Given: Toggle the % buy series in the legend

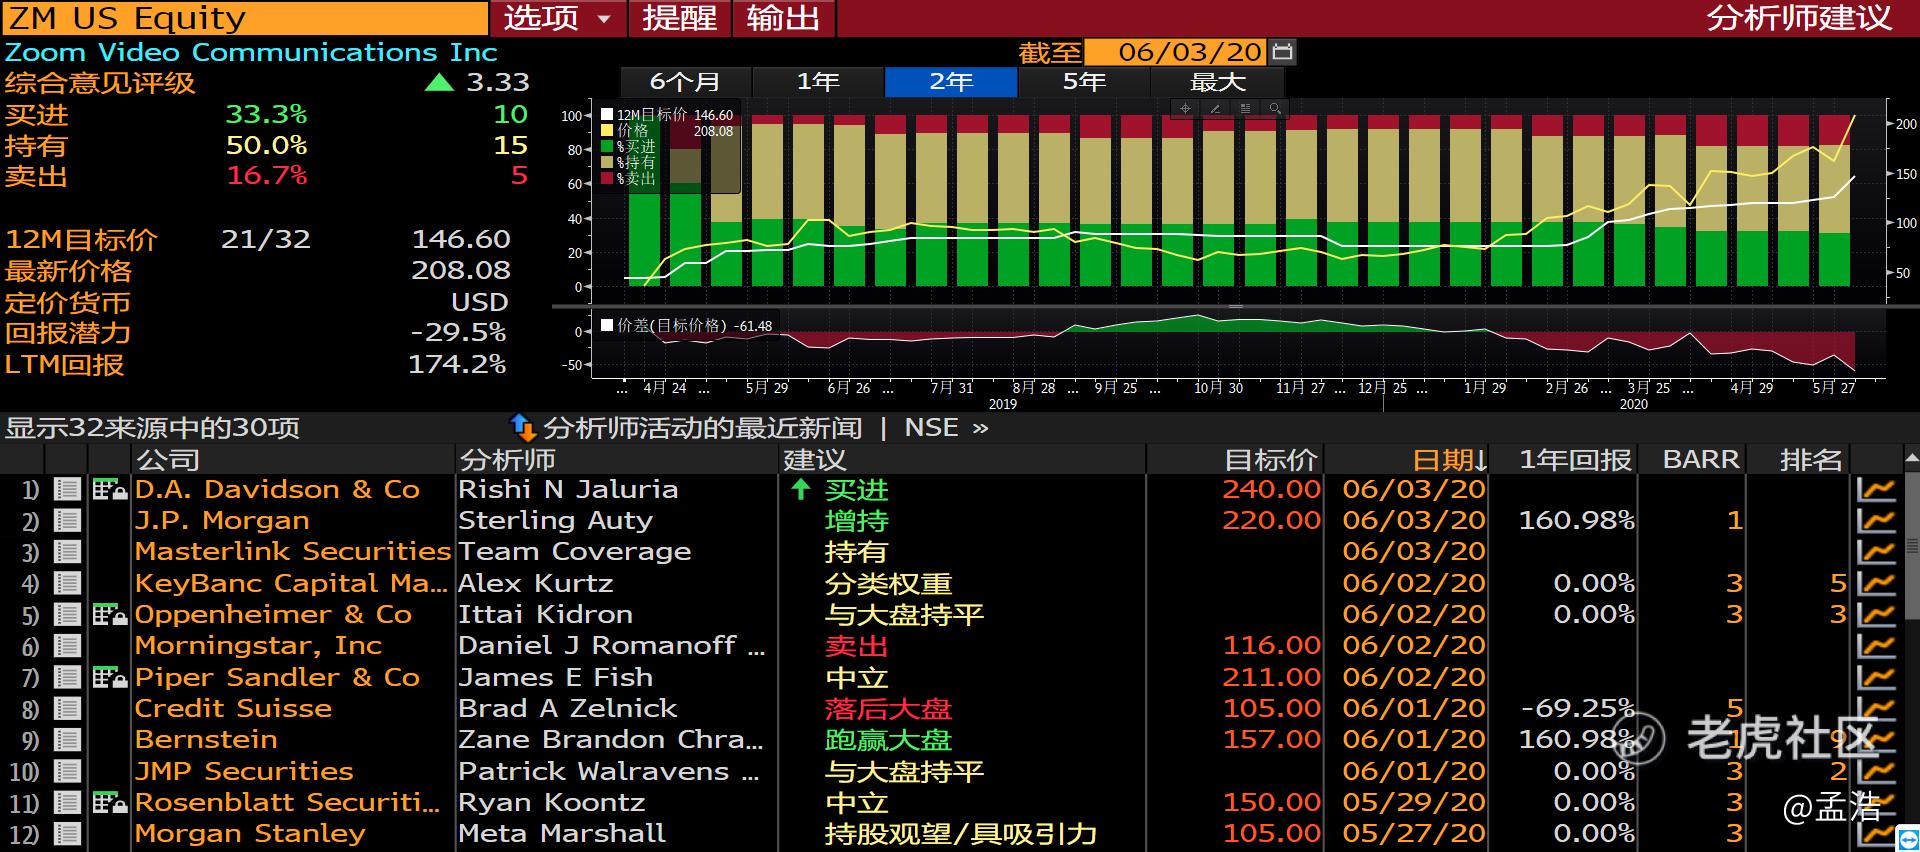Looking at the screenshot, I should [607, 147].
